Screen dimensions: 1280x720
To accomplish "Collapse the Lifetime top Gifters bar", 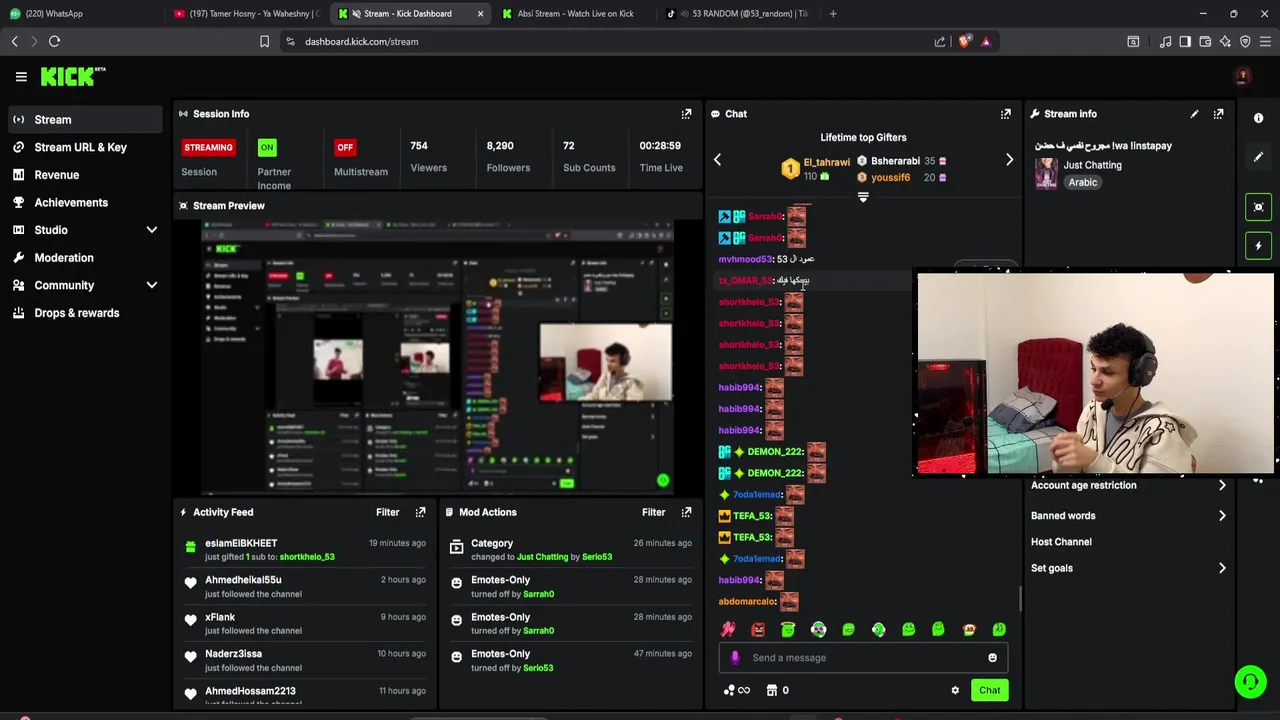I will pos(863,197).
